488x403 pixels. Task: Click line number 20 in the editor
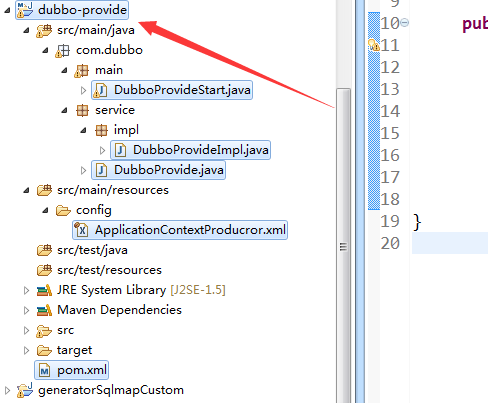(390, 243)
